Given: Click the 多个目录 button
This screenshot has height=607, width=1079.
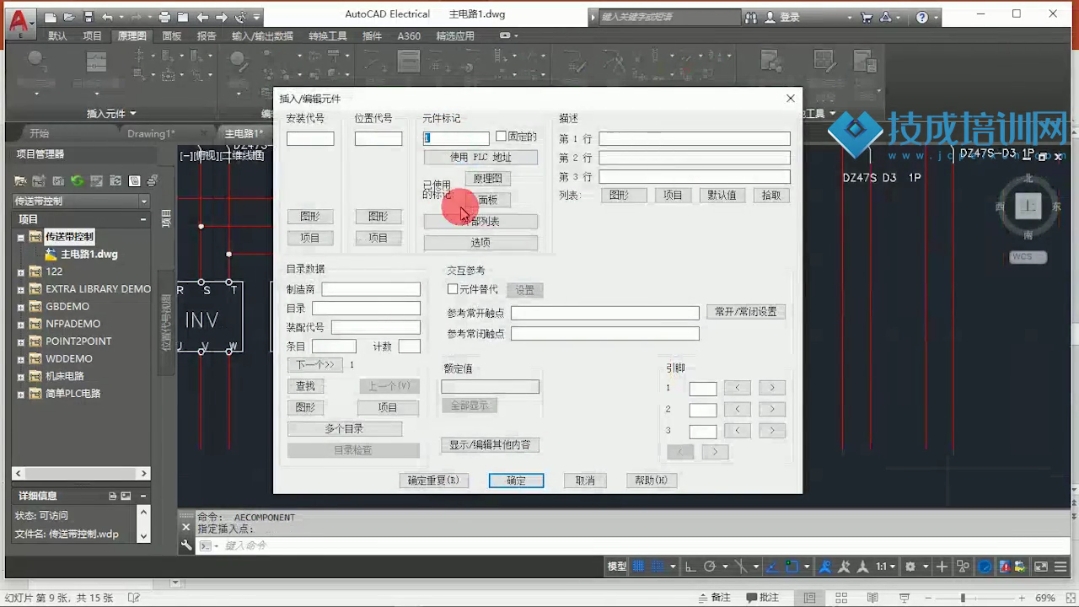Looking at the screenshot, I should tap(344, 429).
